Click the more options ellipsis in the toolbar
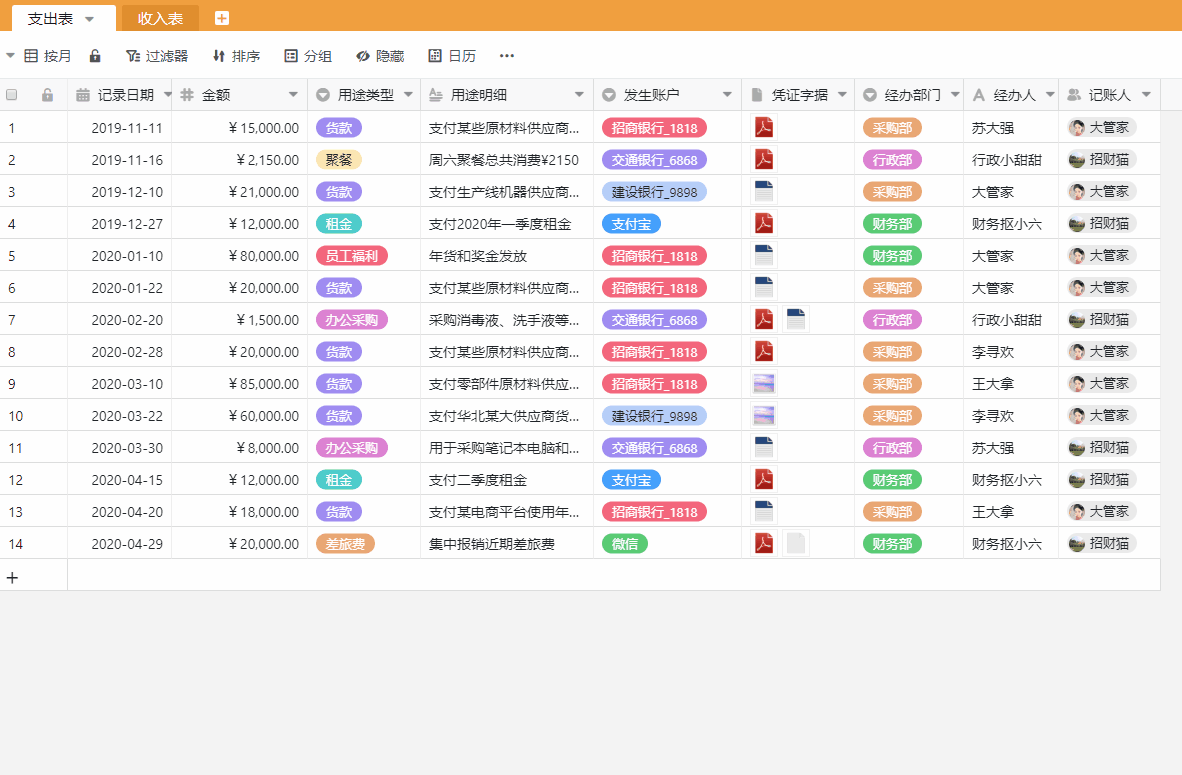The width and height of the screenshot is (1182, 775). [x=506, y=57]
